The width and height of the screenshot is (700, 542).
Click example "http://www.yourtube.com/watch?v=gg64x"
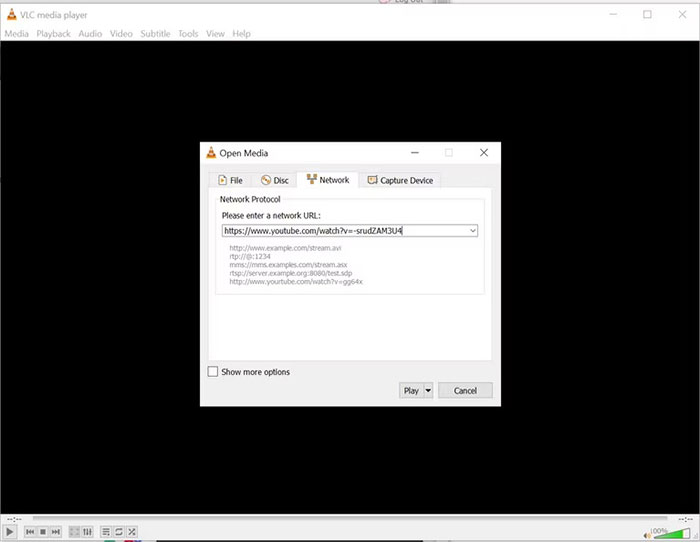coord(296,282)
